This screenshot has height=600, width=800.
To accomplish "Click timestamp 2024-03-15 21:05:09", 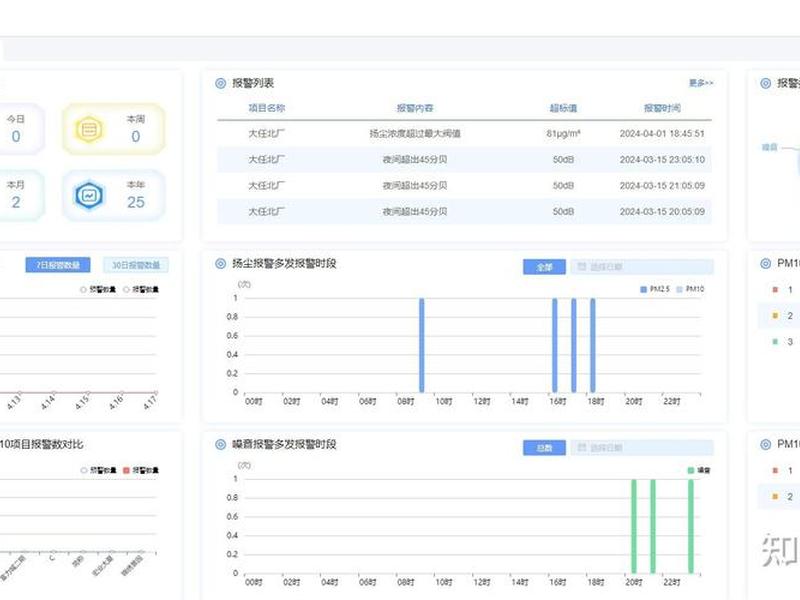I will [662, 186].
